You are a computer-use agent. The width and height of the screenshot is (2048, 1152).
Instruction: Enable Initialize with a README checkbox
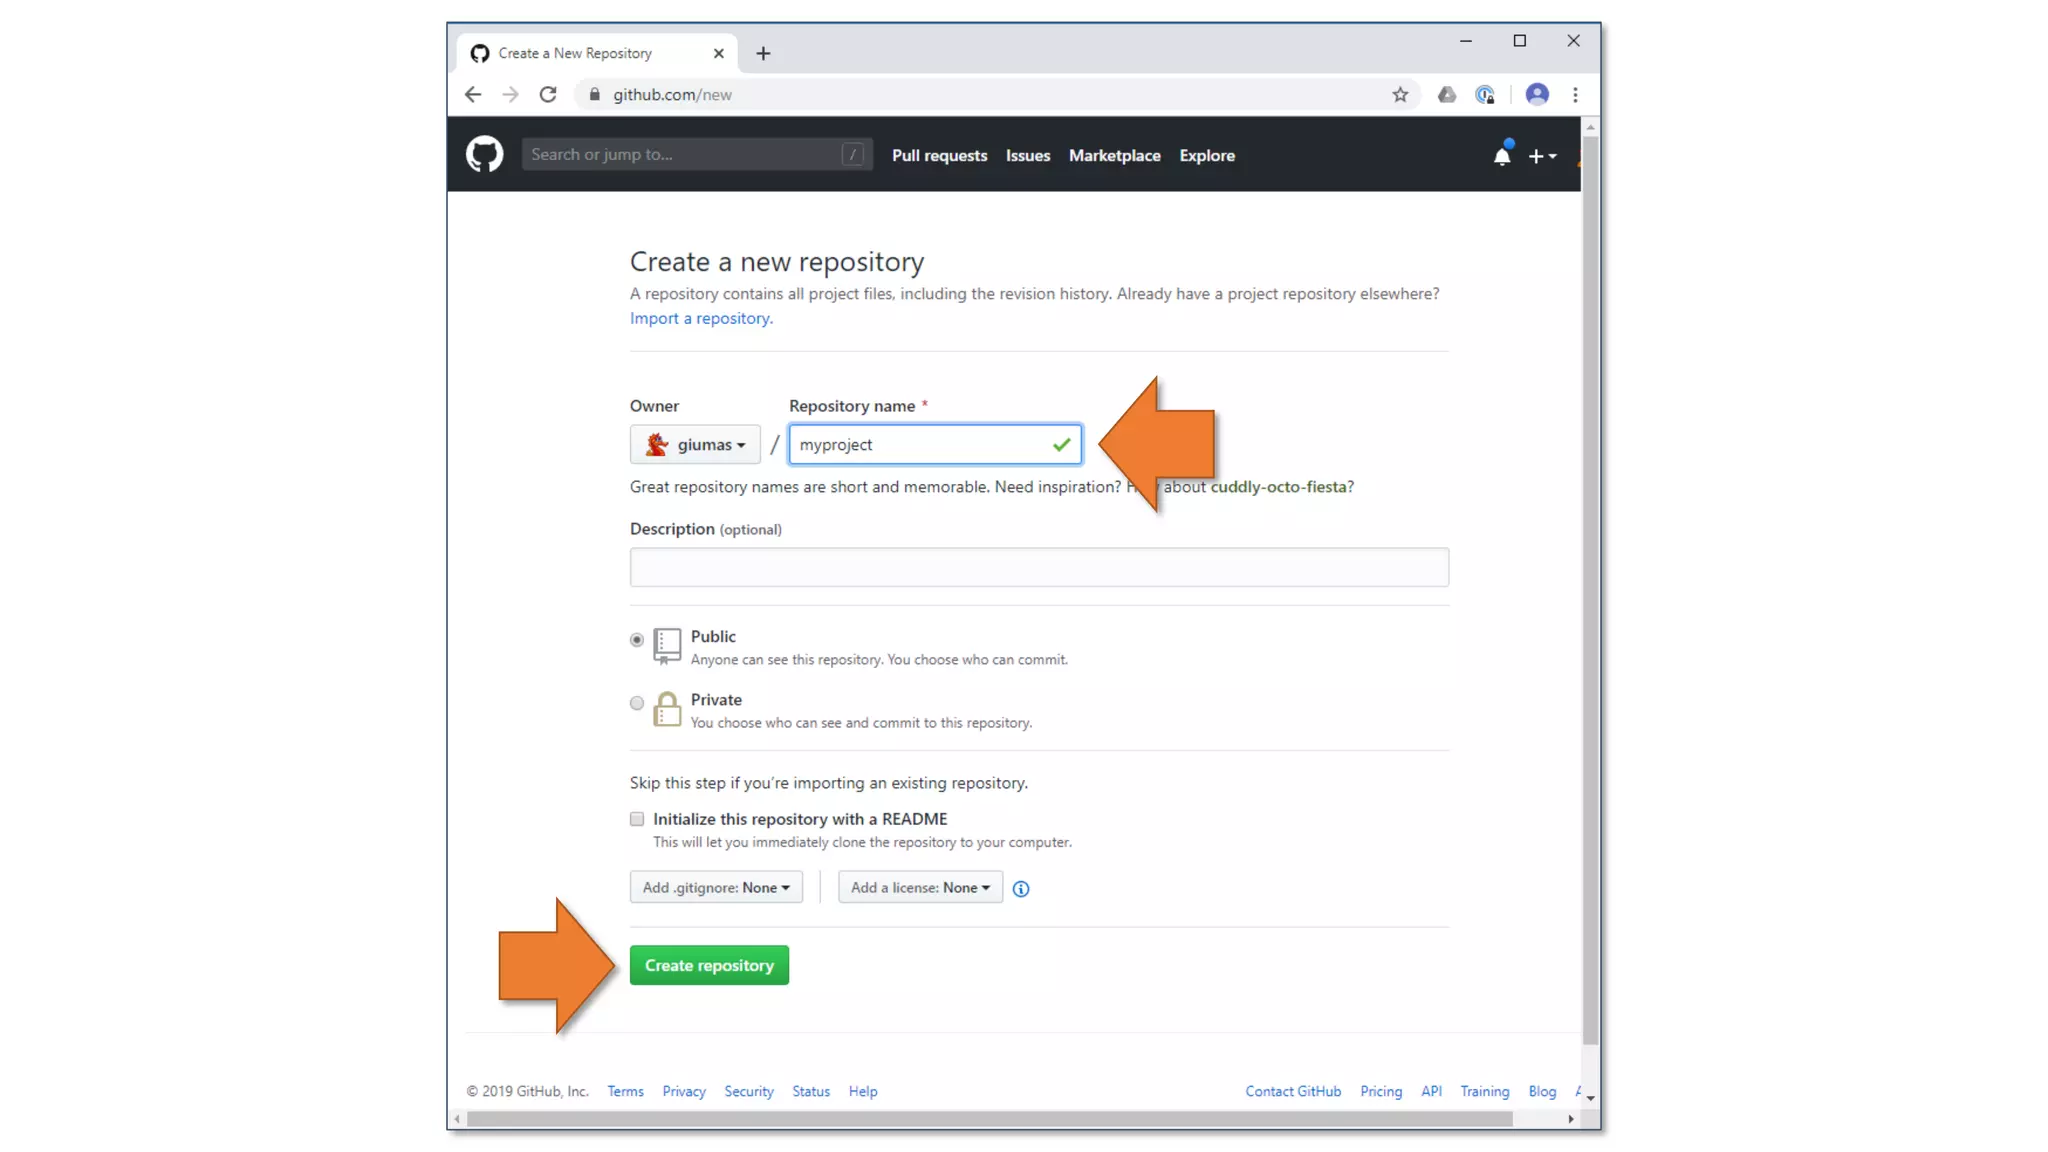[637, 819]
